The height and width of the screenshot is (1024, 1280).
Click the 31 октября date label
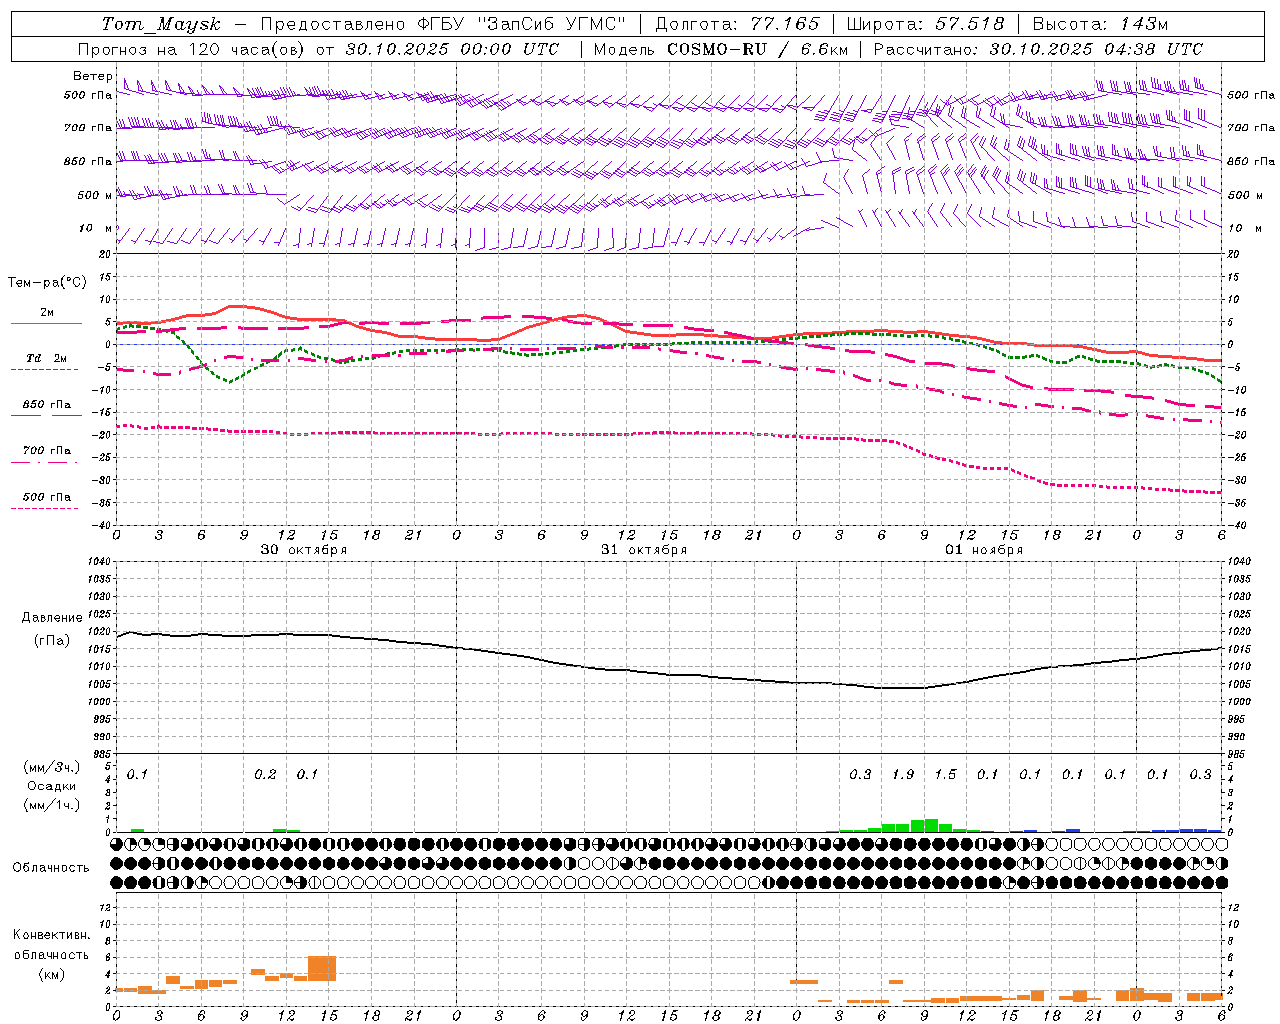644,550
